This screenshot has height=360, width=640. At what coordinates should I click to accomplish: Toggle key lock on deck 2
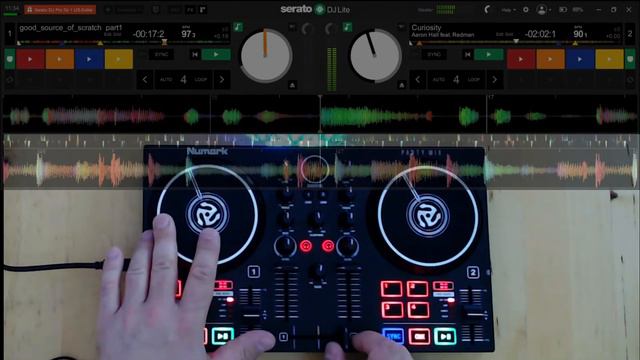pos(347,27)
